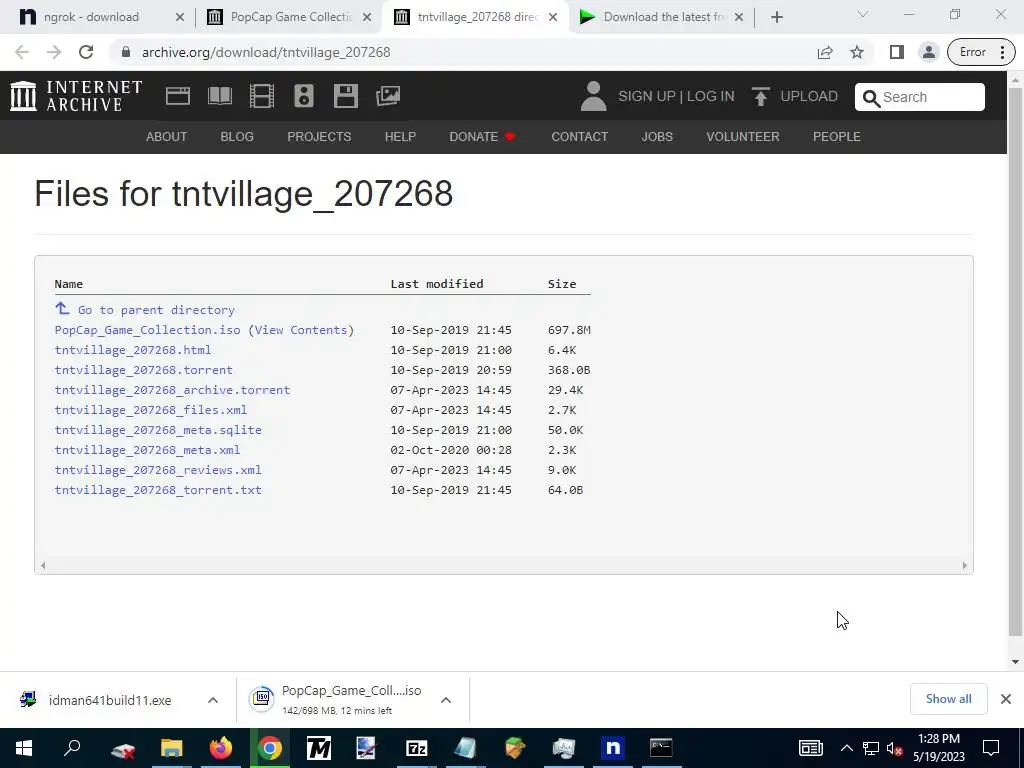Screen dimensions: 1024x768
Task: Click the Windows Start button
Action: tap(24, 748)
